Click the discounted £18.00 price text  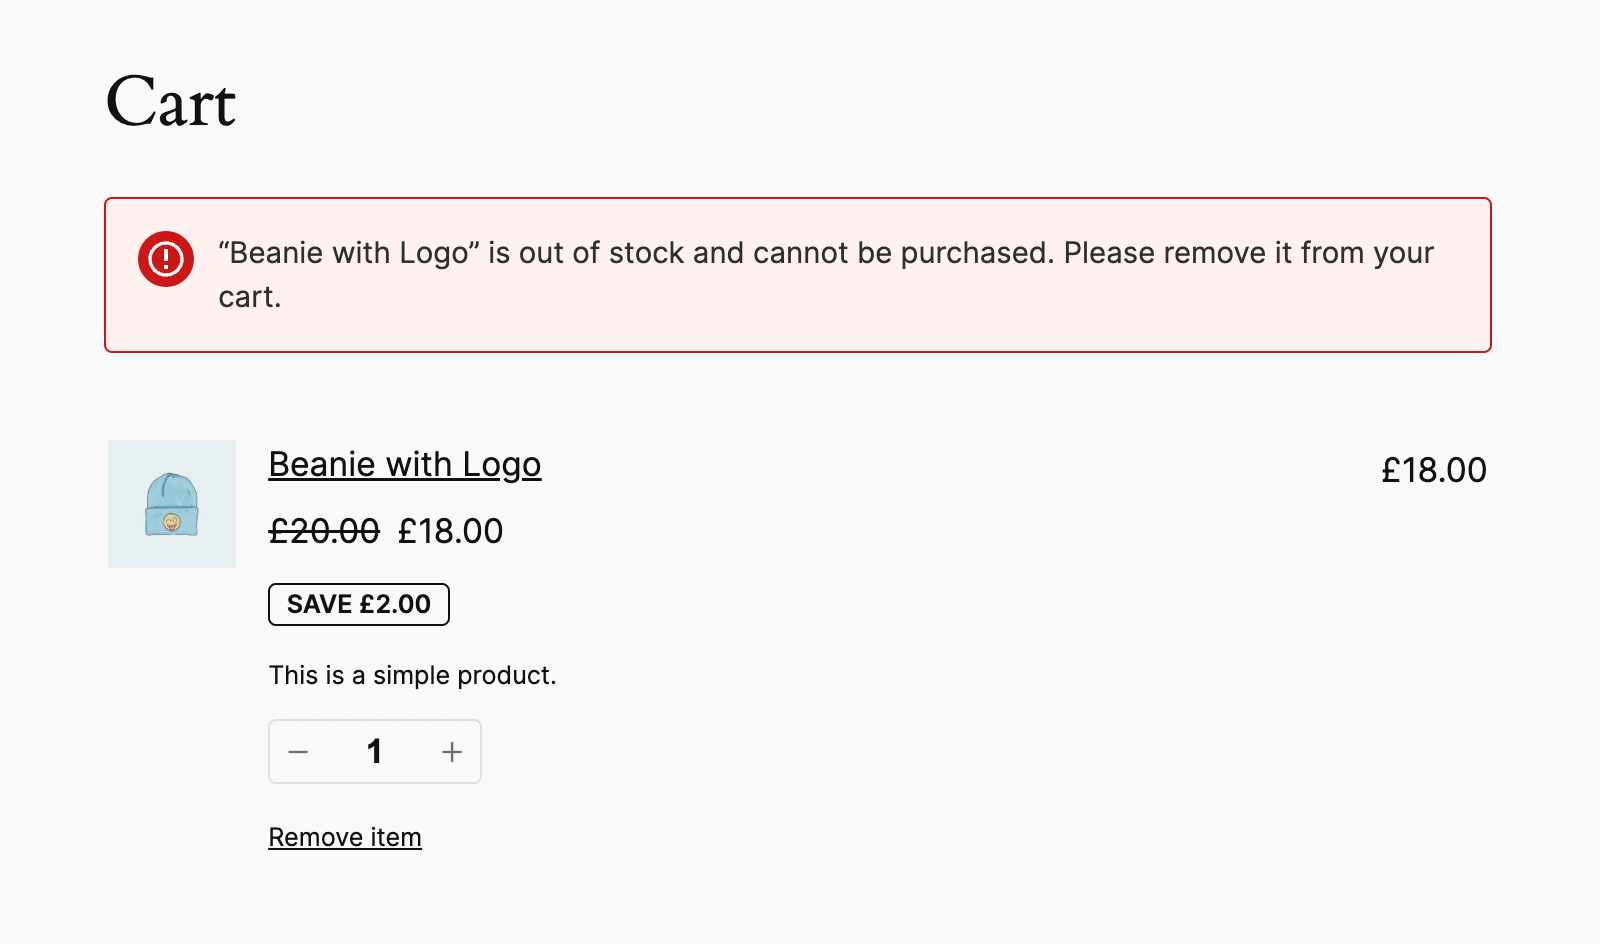(450, 531)
